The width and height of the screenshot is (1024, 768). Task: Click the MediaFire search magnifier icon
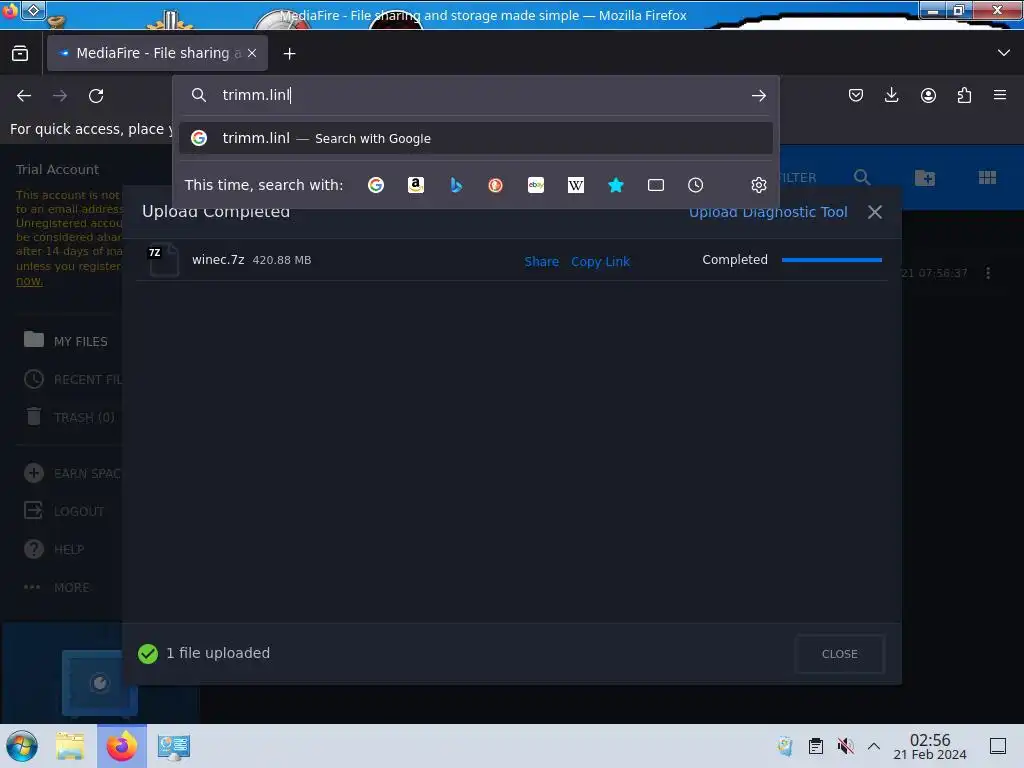(x=862, y=177)
